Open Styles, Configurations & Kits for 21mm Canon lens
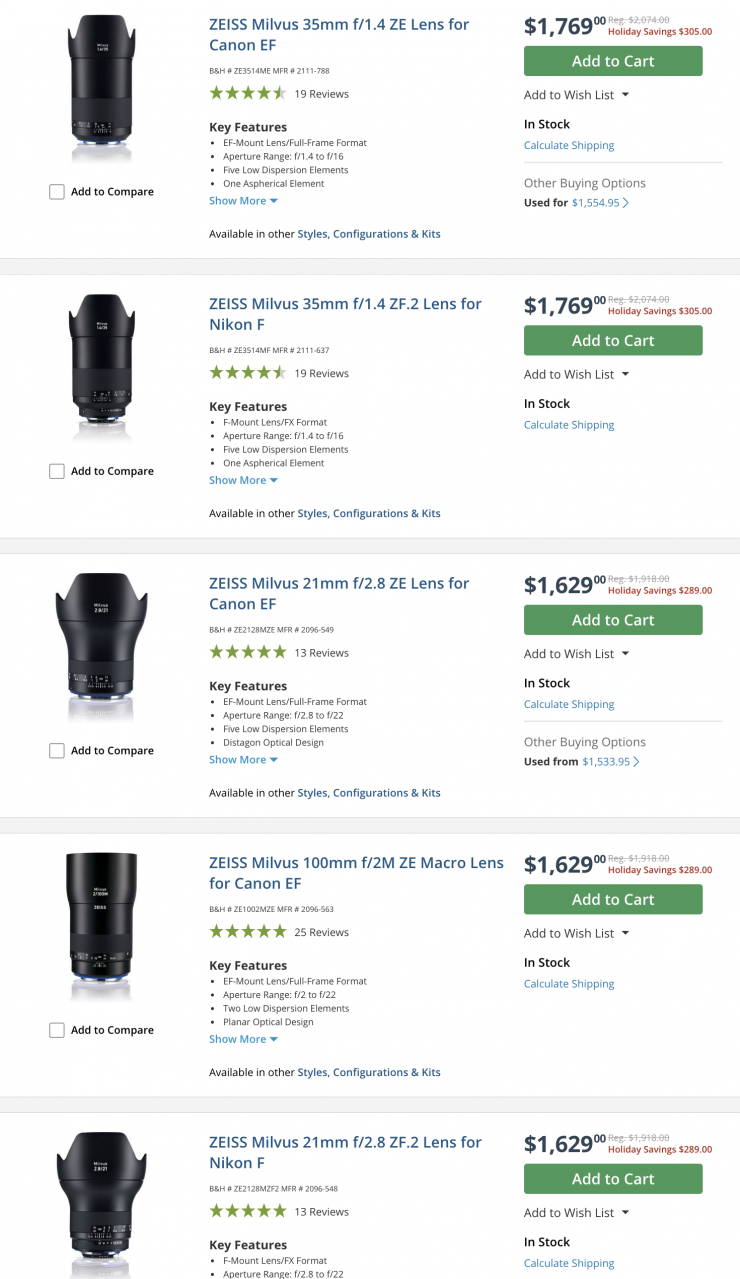The image size is (740, 1279). [369, 793]
